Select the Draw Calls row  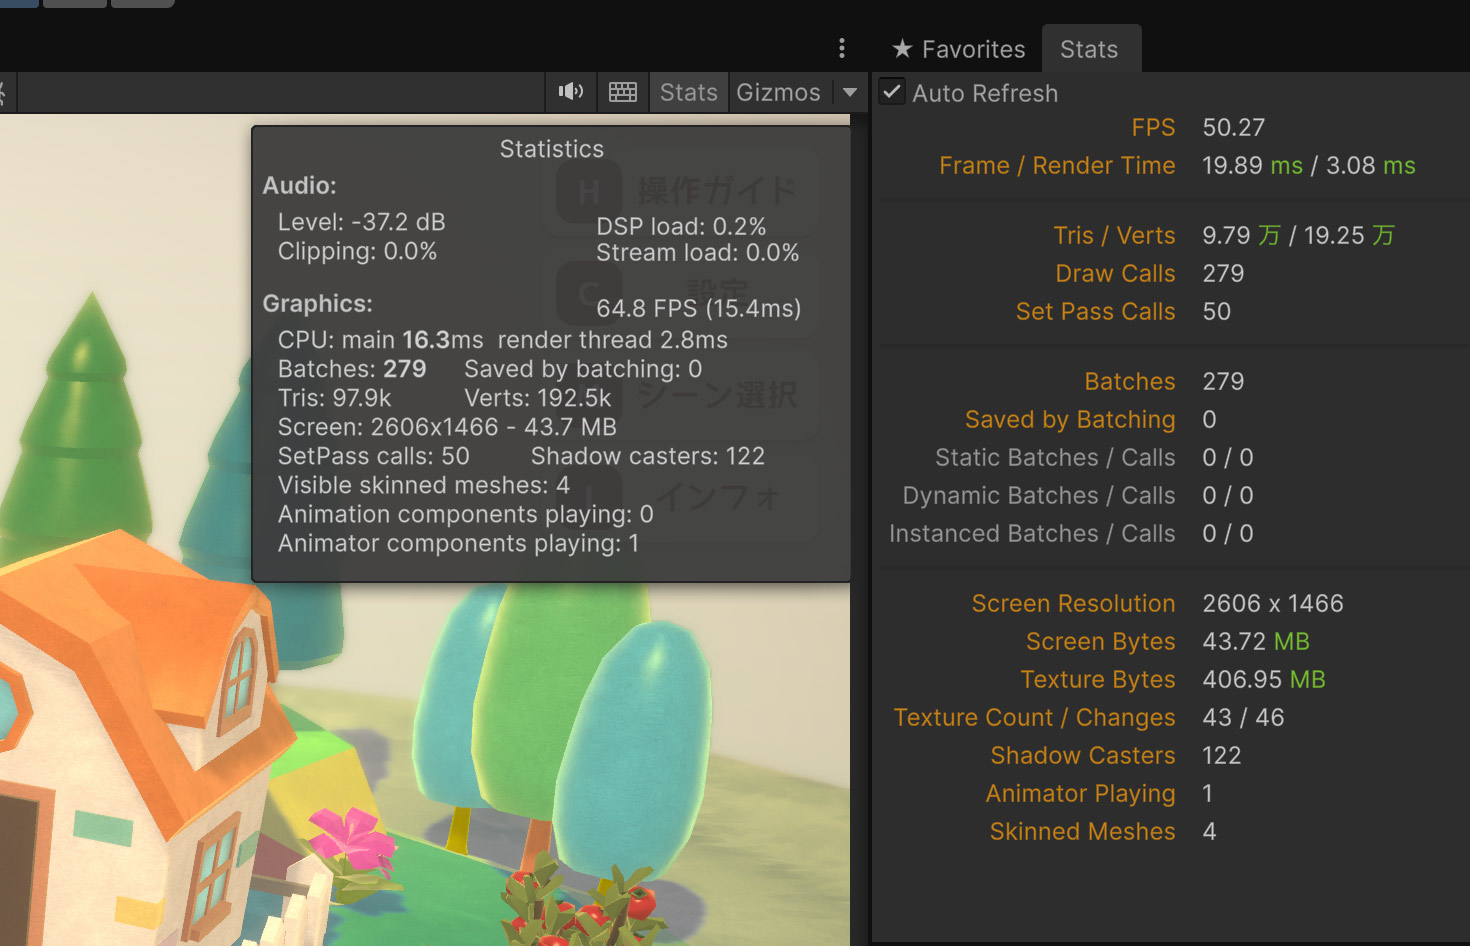click(x=1115, y=273)
